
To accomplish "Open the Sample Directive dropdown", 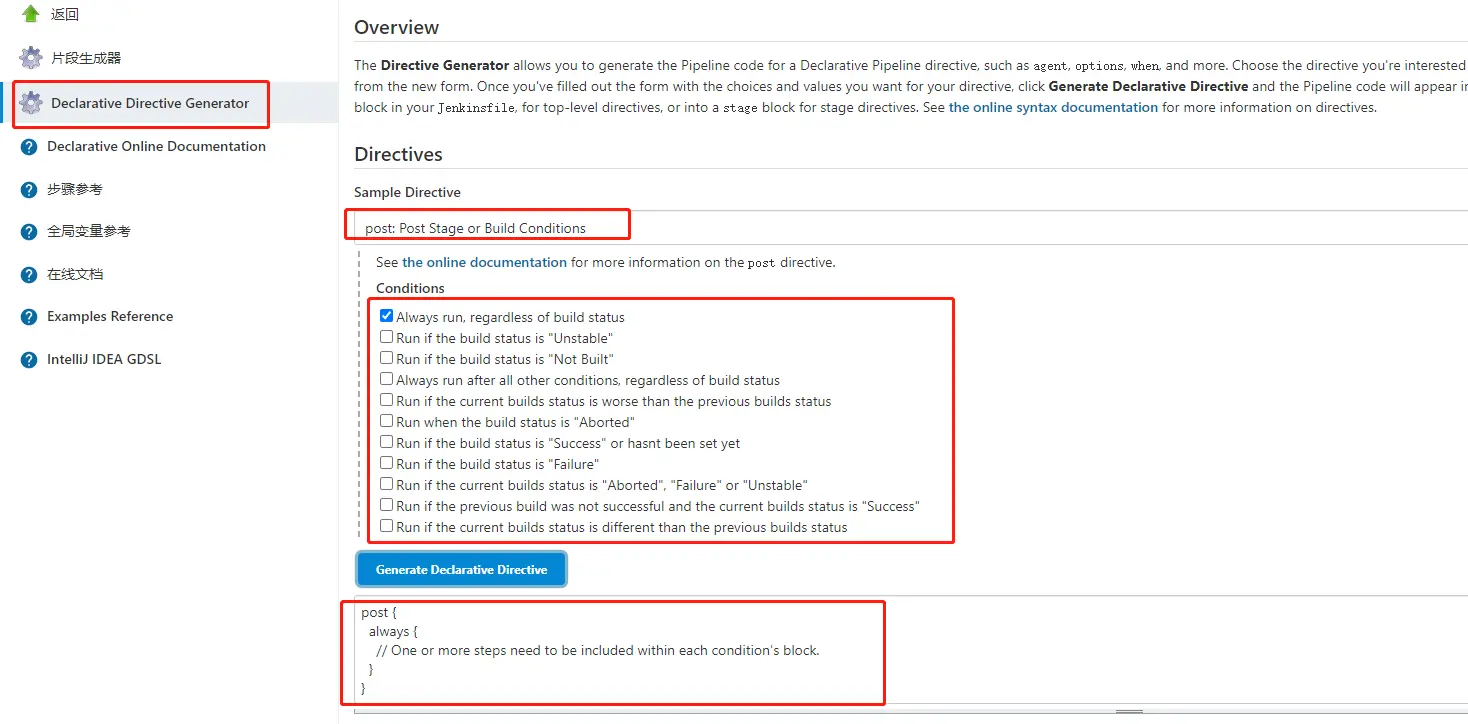I will coord(900,228).
